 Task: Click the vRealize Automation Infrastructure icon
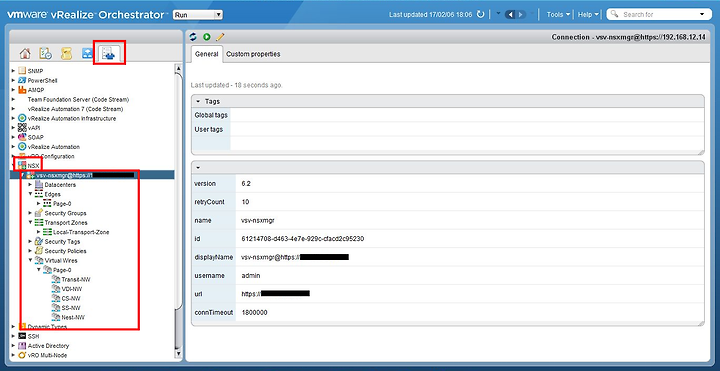click(22, 118)
